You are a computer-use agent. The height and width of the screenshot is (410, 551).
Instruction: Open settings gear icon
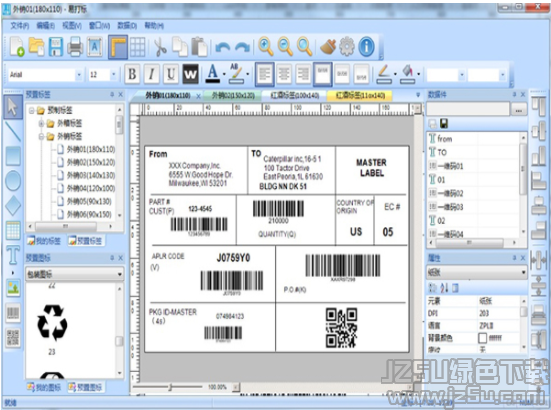click(347, 47)
